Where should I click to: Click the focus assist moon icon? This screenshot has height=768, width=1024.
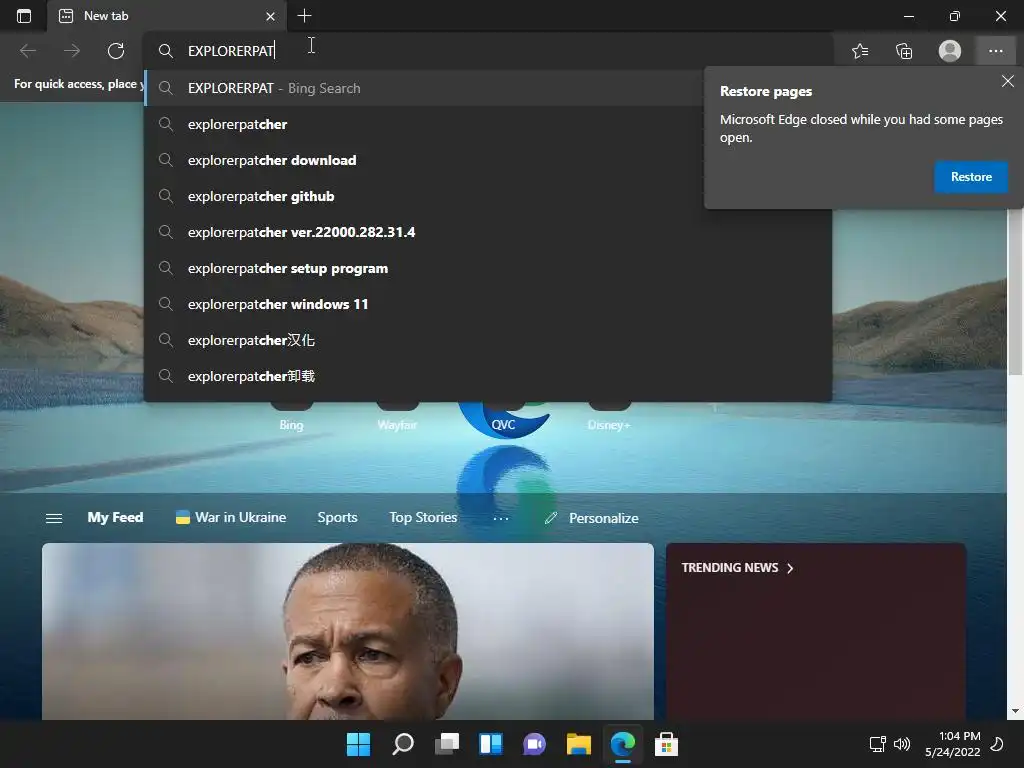click(997, 744)
